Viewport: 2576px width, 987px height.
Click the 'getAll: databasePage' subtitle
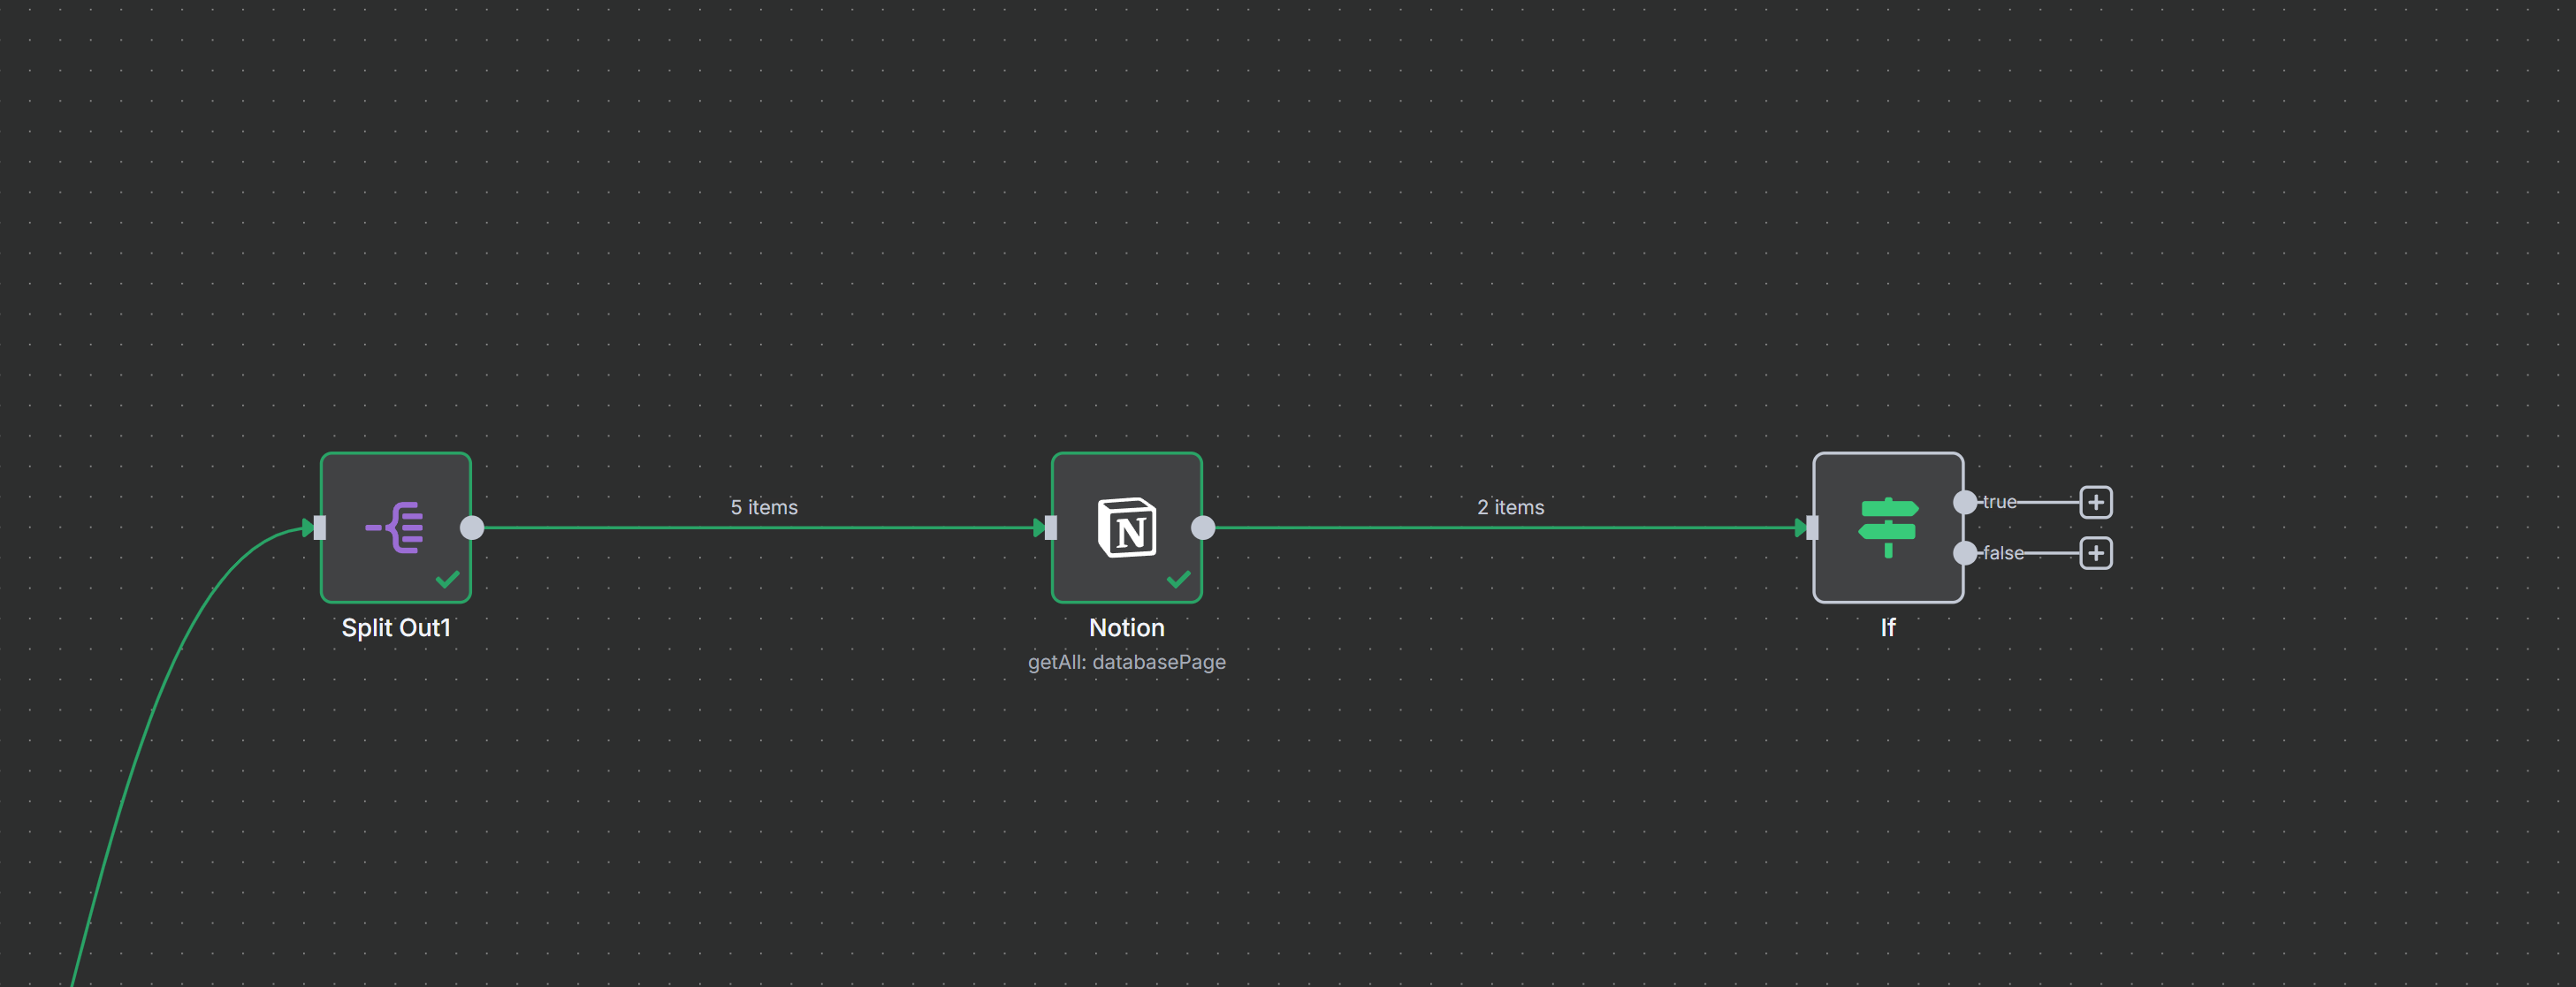(1127, 662)
